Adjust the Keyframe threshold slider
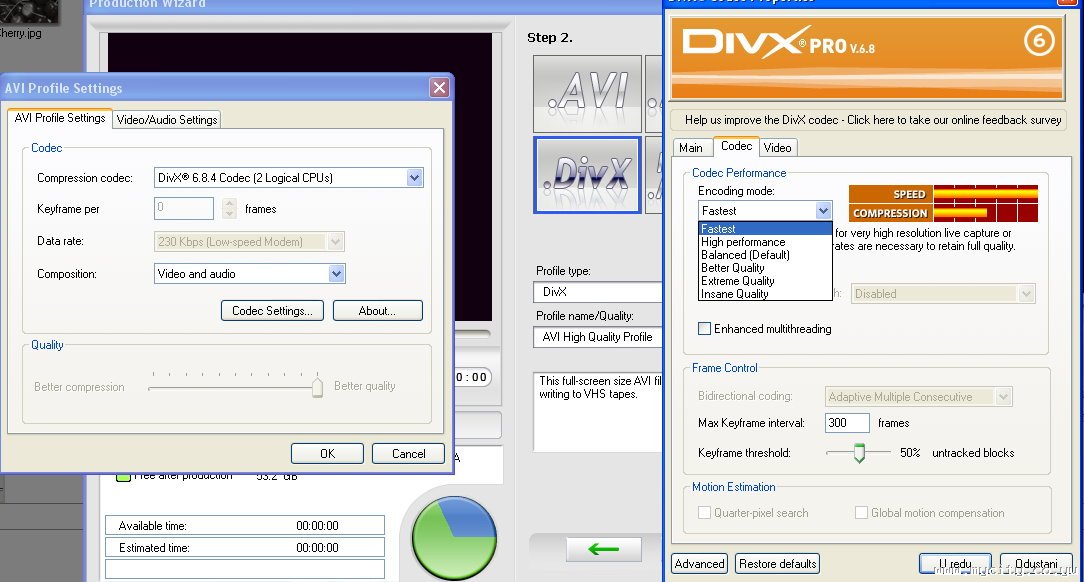The height and width of the screenshot is (582, 1084). (859, 453)
